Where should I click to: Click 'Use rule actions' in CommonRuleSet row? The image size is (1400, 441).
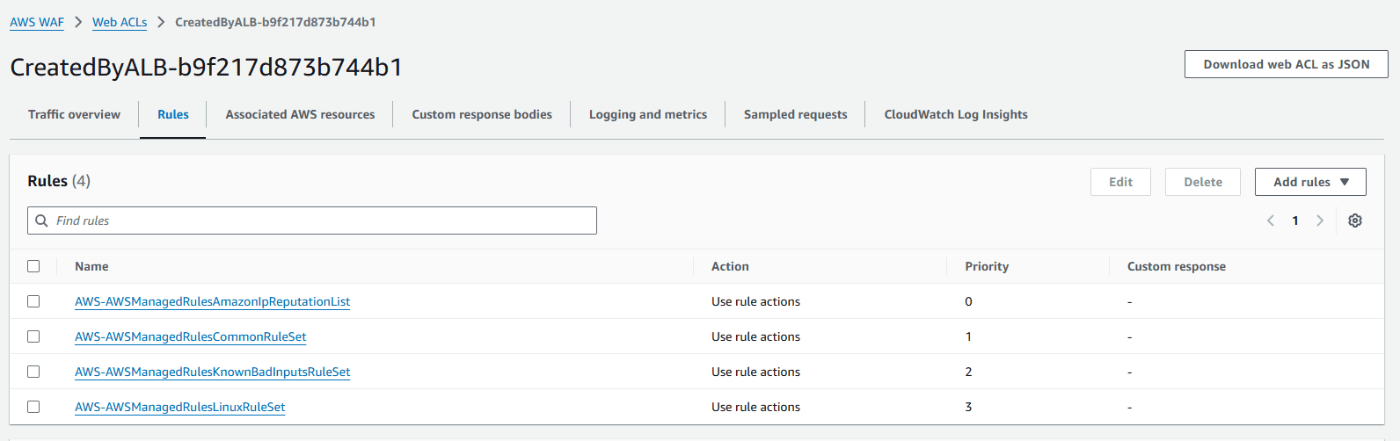(756, 337)
